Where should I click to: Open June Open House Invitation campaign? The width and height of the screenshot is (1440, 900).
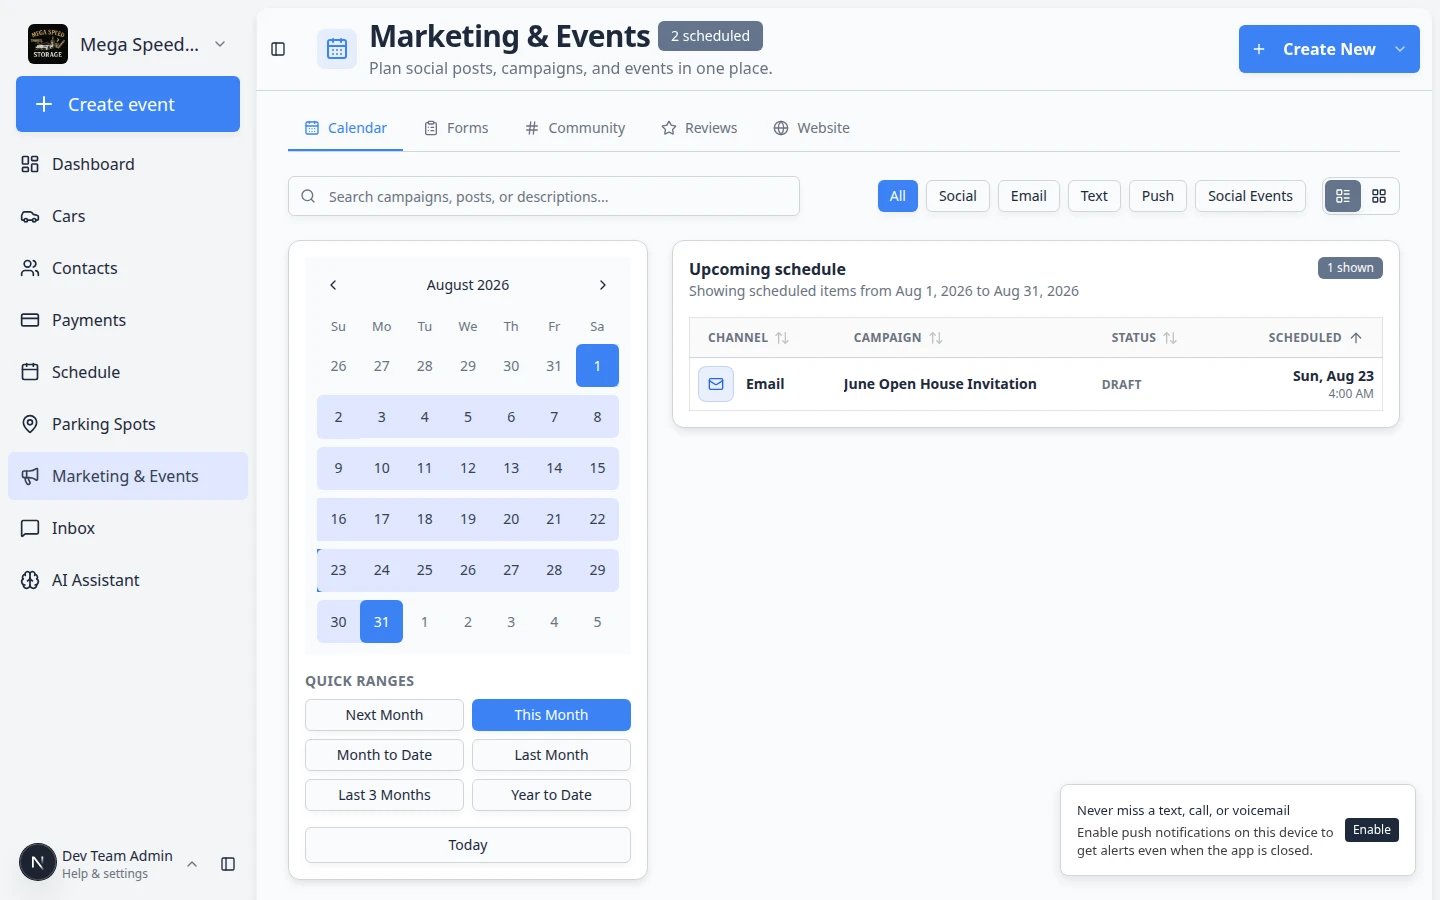pyautogui.click(x=940, y=384)
